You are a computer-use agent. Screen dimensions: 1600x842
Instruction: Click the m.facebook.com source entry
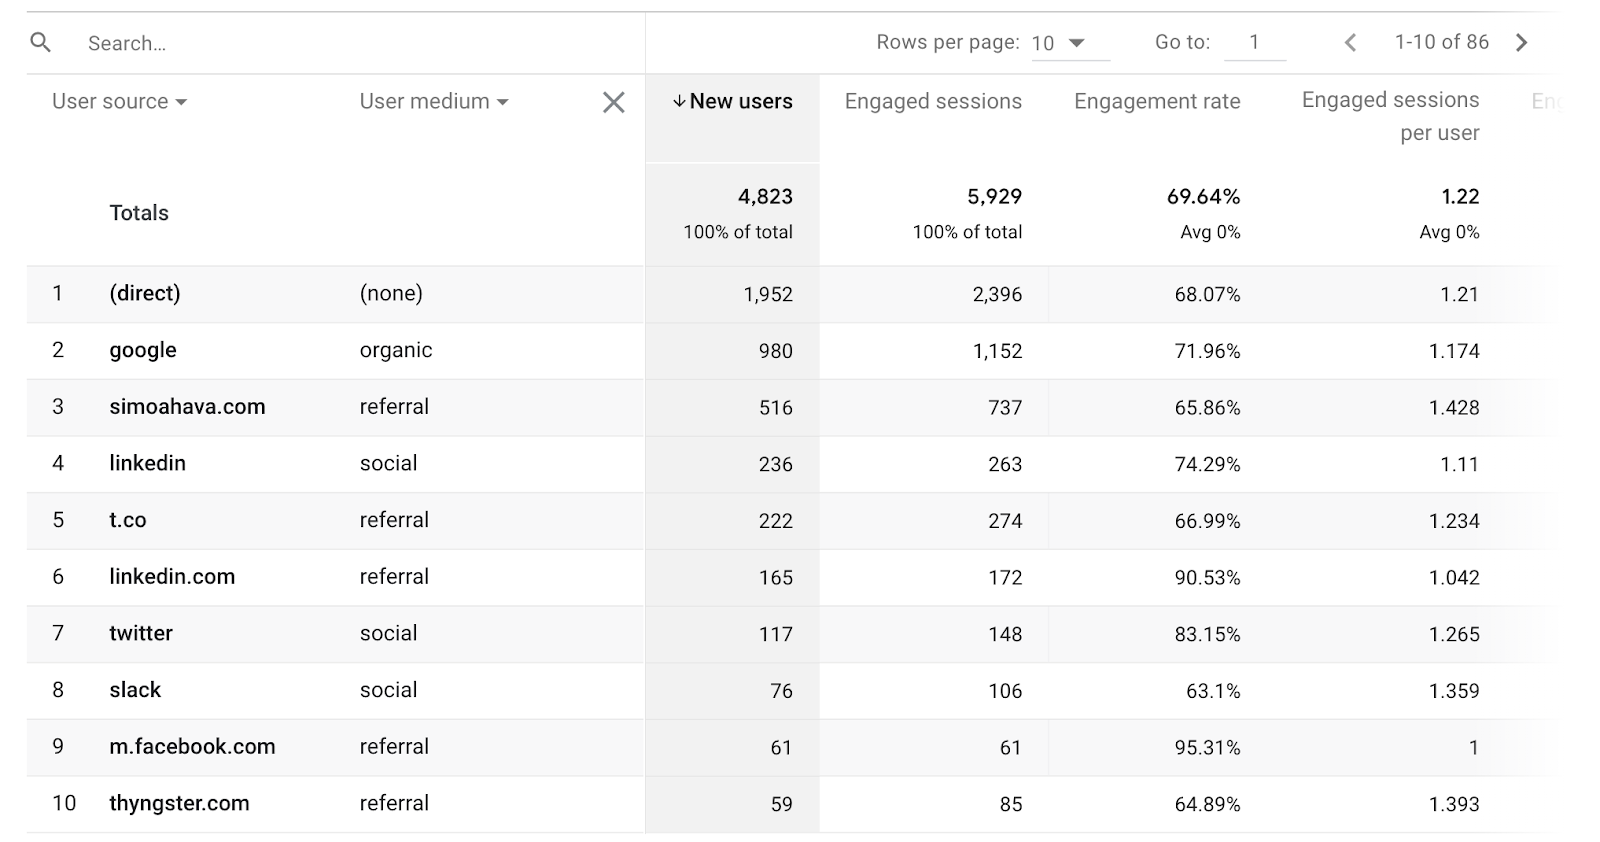click(x=192, y=747)
